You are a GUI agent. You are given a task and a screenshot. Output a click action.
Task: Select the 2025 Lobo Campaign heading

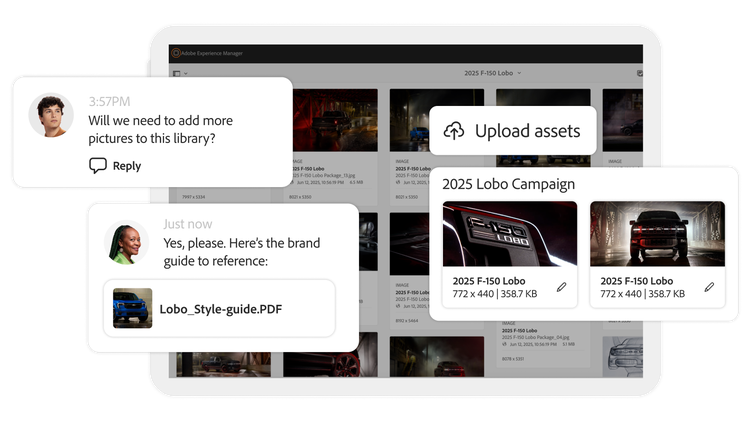508,184
